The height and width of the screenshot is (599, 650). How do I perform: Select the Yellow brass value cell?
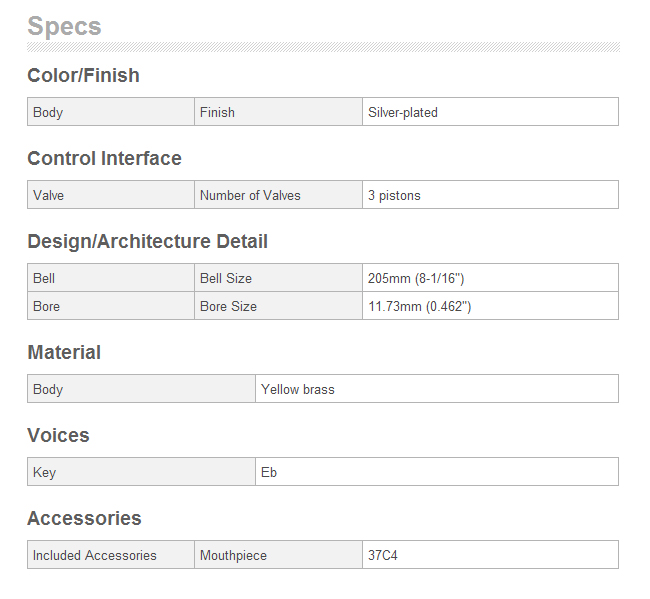click(x=437, y=389)
